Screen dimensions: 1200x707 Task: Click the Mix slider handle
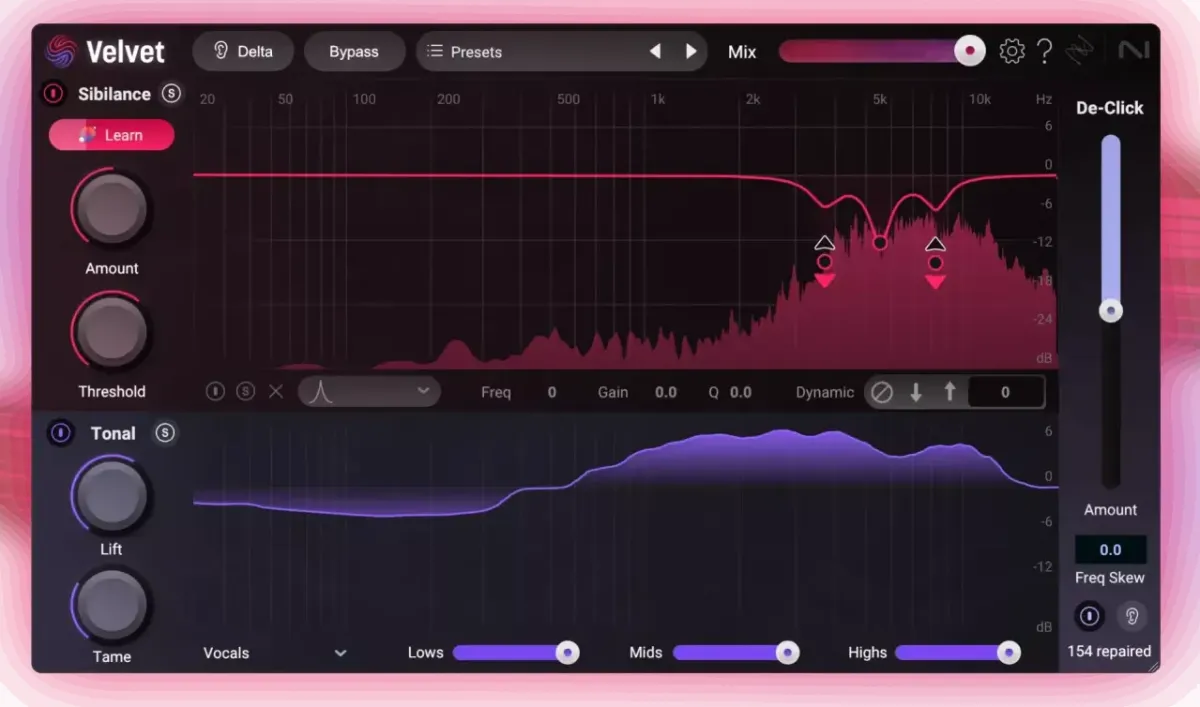pos(969,51)
